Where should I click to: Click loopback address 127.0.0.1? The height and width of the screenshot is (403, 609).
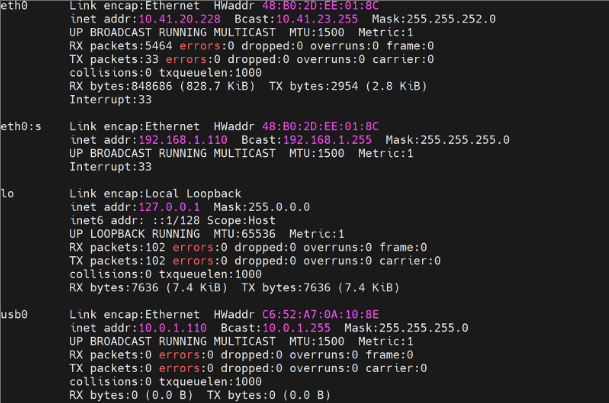(141, 206)
